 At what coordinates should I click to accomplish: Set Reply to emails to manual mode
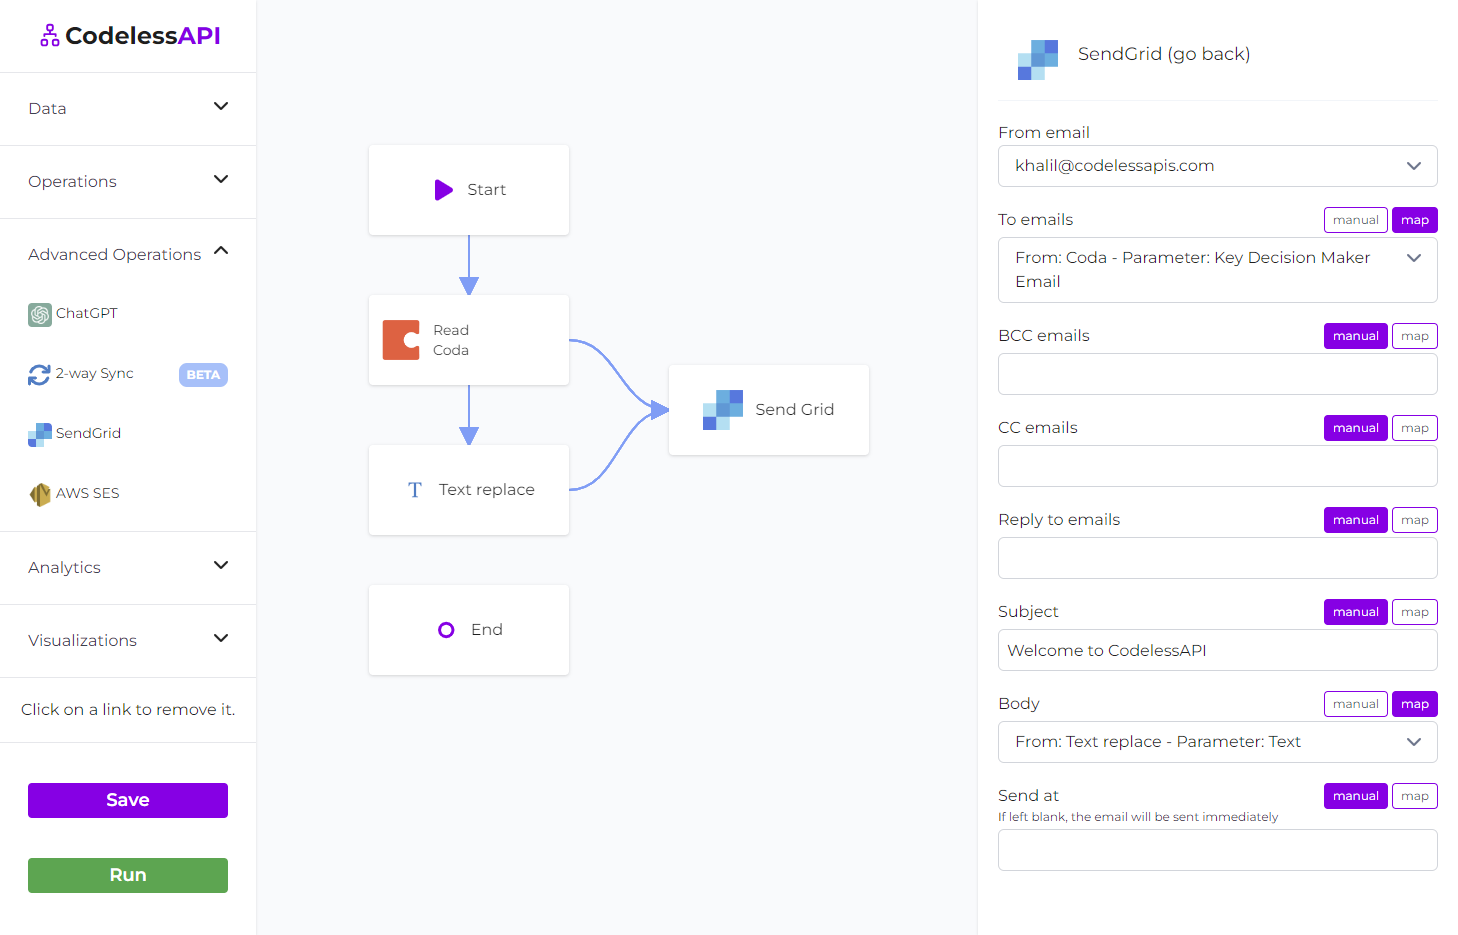click(1356, 520)
